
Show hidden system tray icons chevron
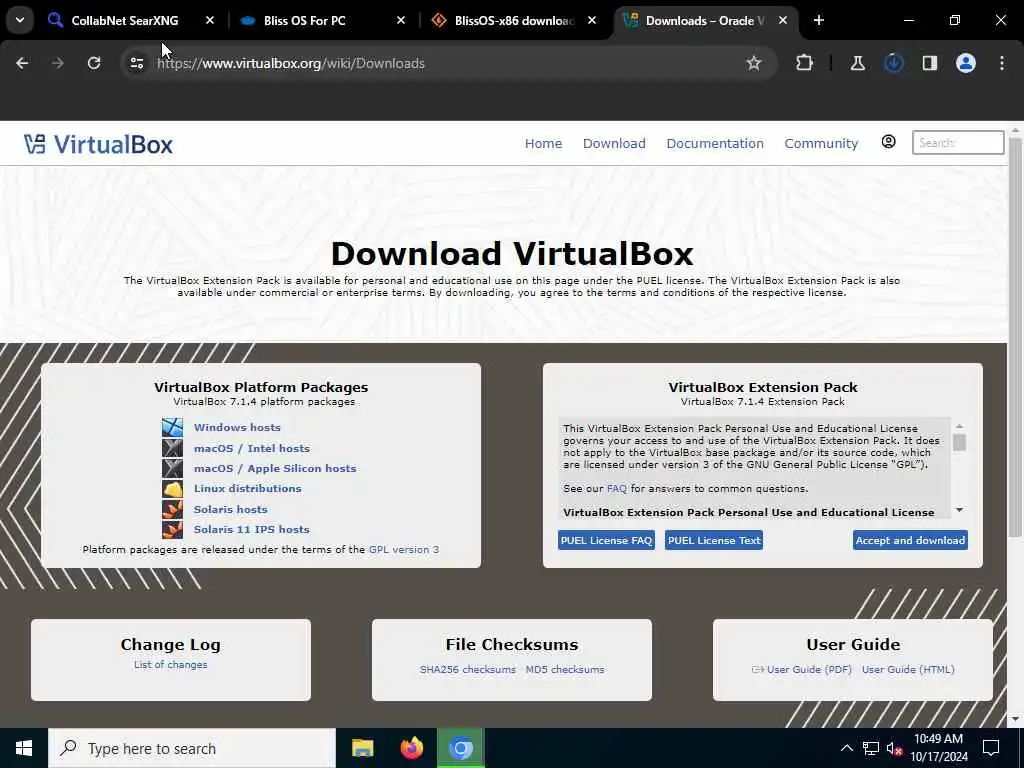(846, 748)
